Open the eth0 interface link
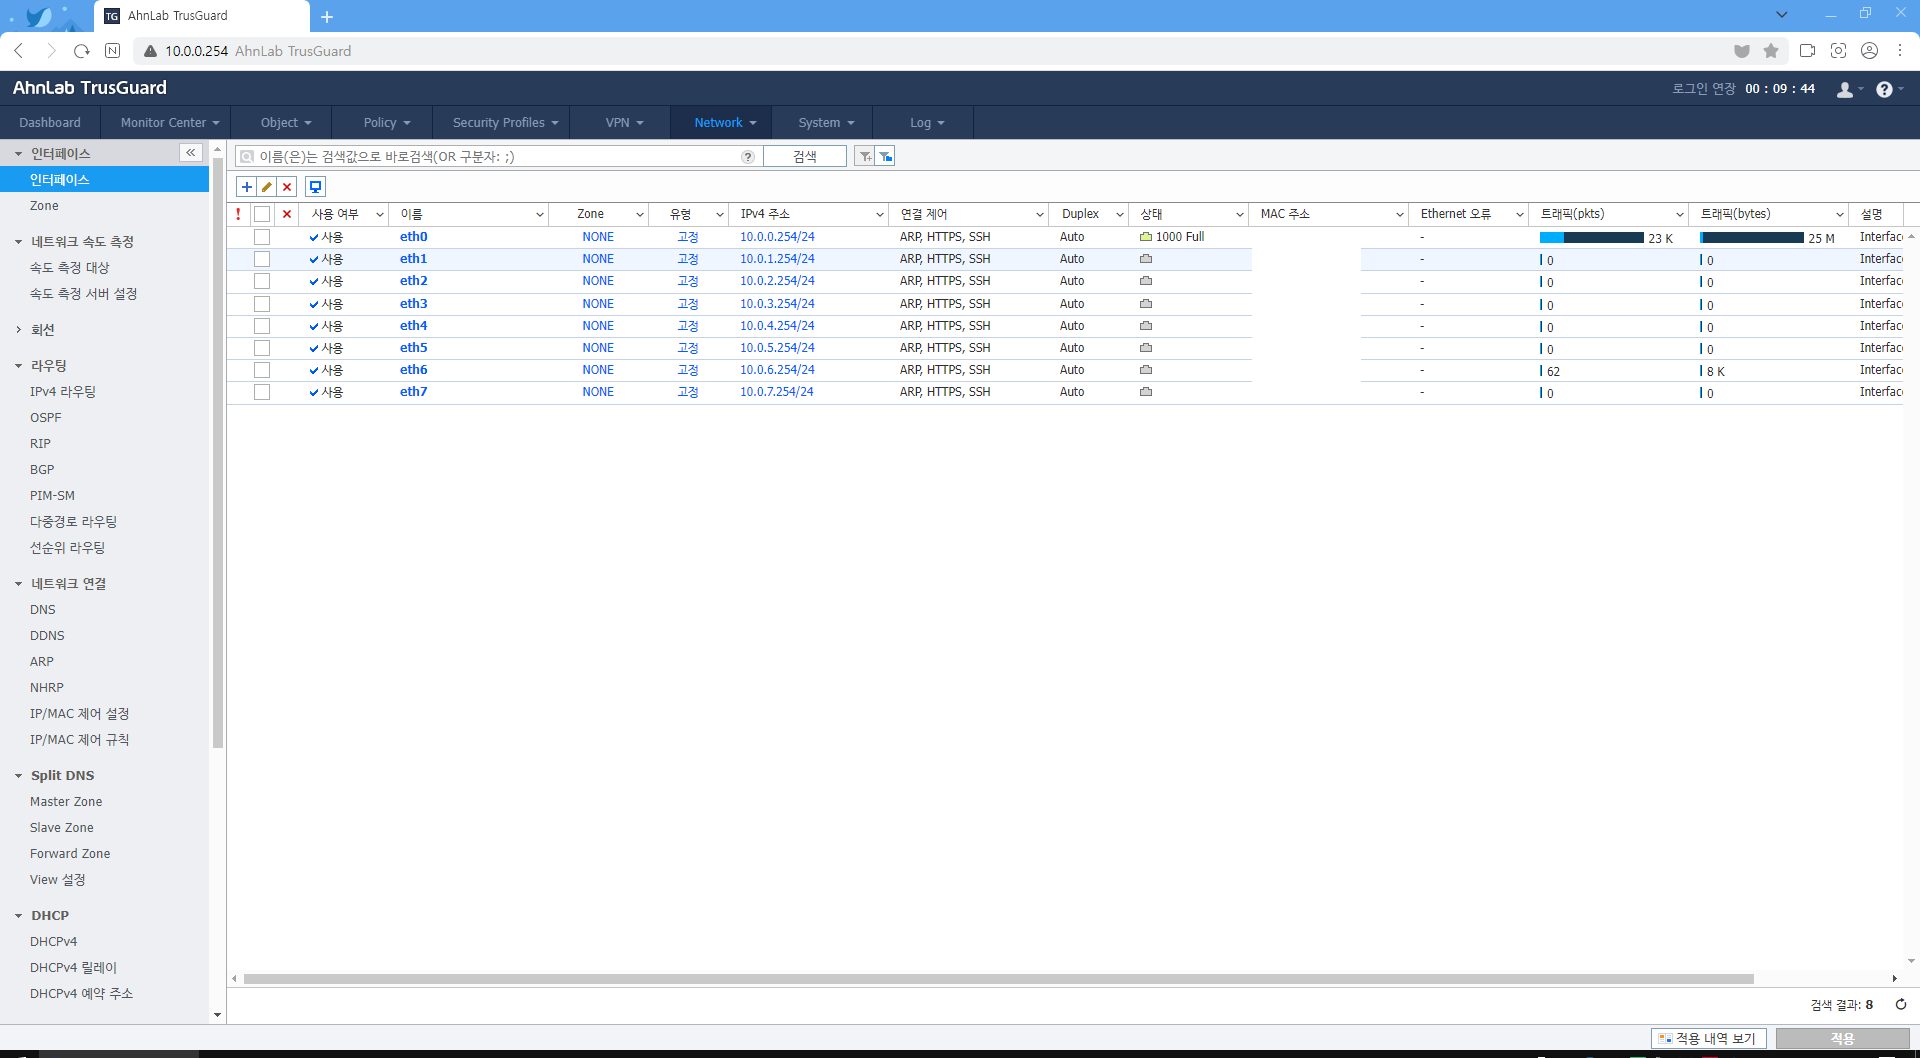 (x=414, y=237)
